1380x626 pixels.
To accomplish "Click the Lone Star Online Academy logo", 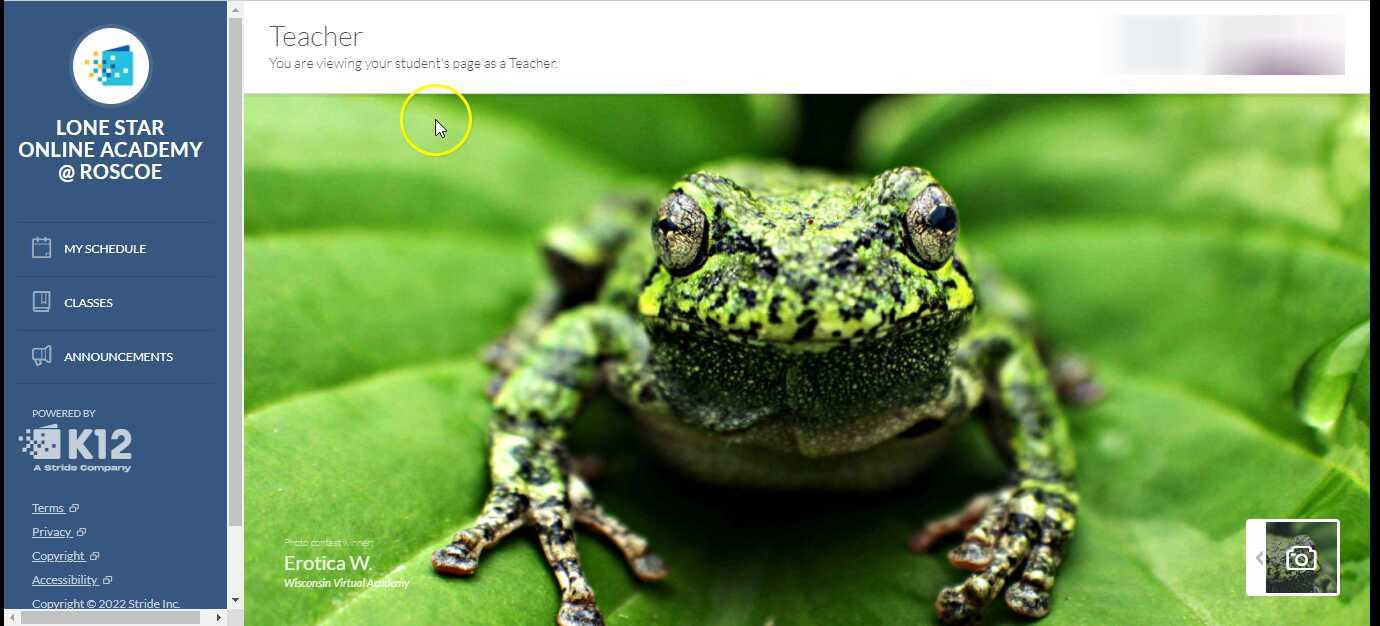I will (x=110, y=67).
